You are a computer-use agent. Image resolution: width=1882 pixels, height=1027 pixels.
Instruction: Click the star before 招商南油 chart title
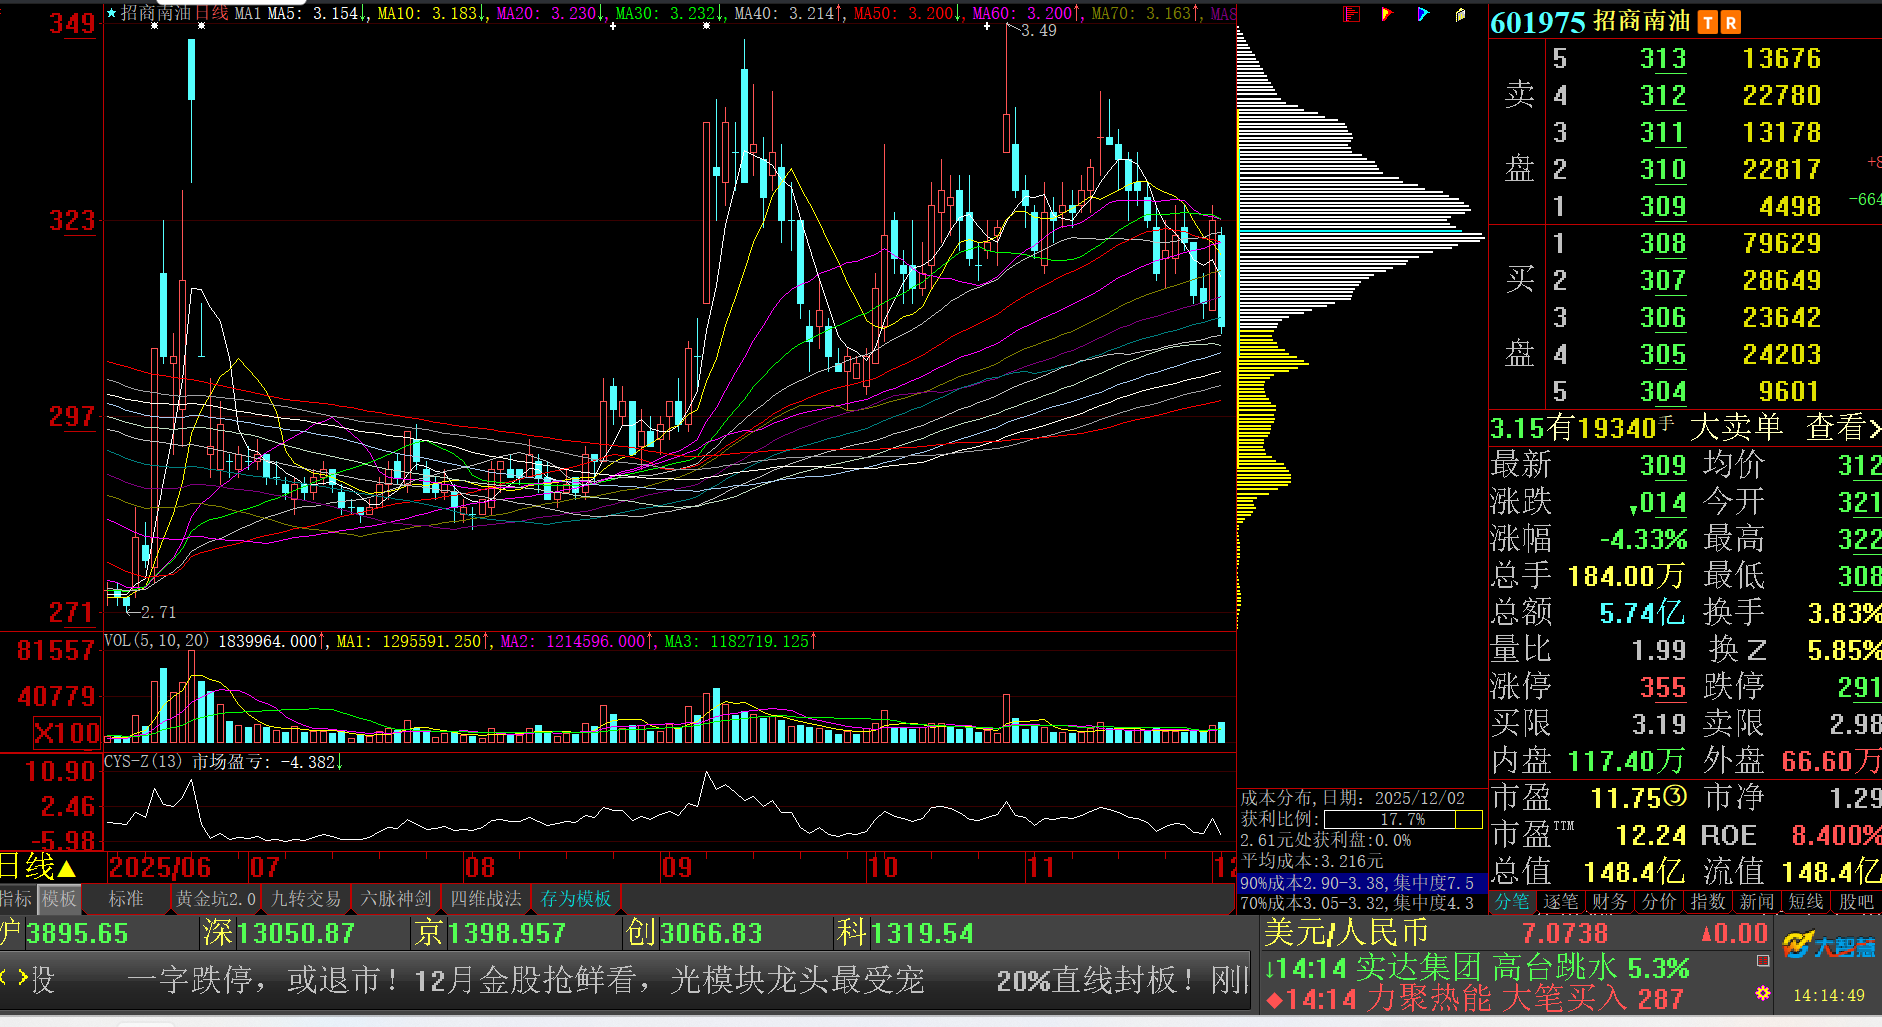pos(112,13)
